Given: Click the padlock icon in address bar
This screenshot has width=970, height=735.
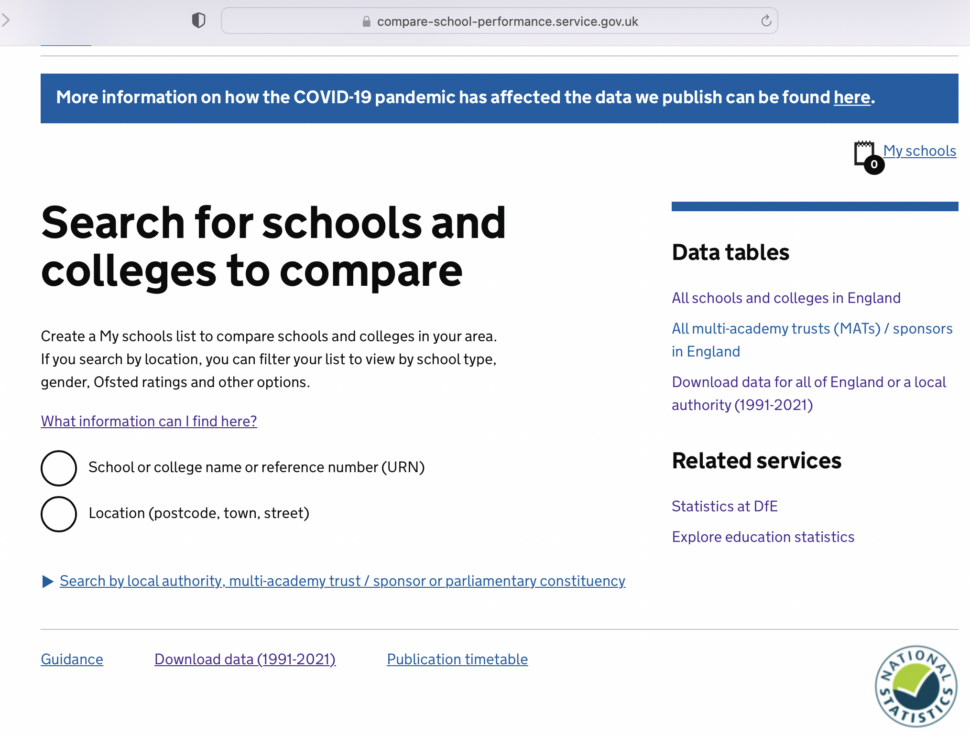Looking at the screenshot, I should (366, 22).
